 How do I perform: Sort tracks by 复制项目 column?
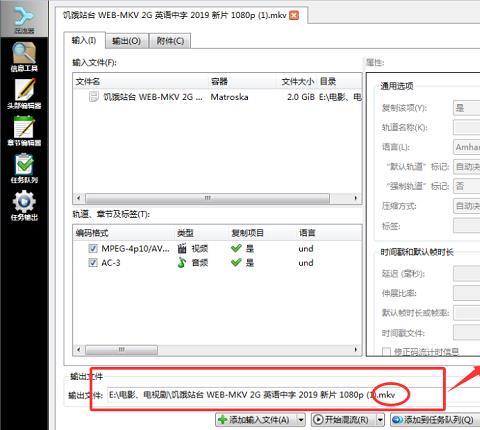click(x=263, y=233)
